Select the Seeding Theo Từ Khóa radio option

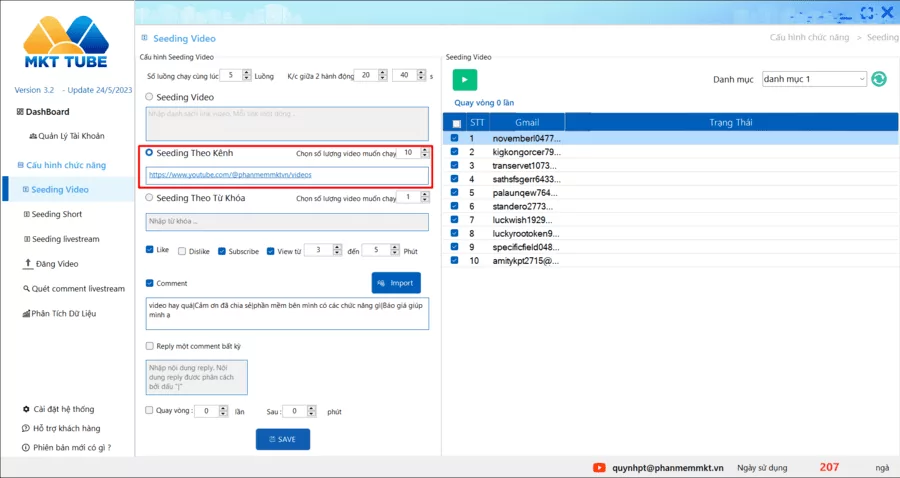click(149, 197)
